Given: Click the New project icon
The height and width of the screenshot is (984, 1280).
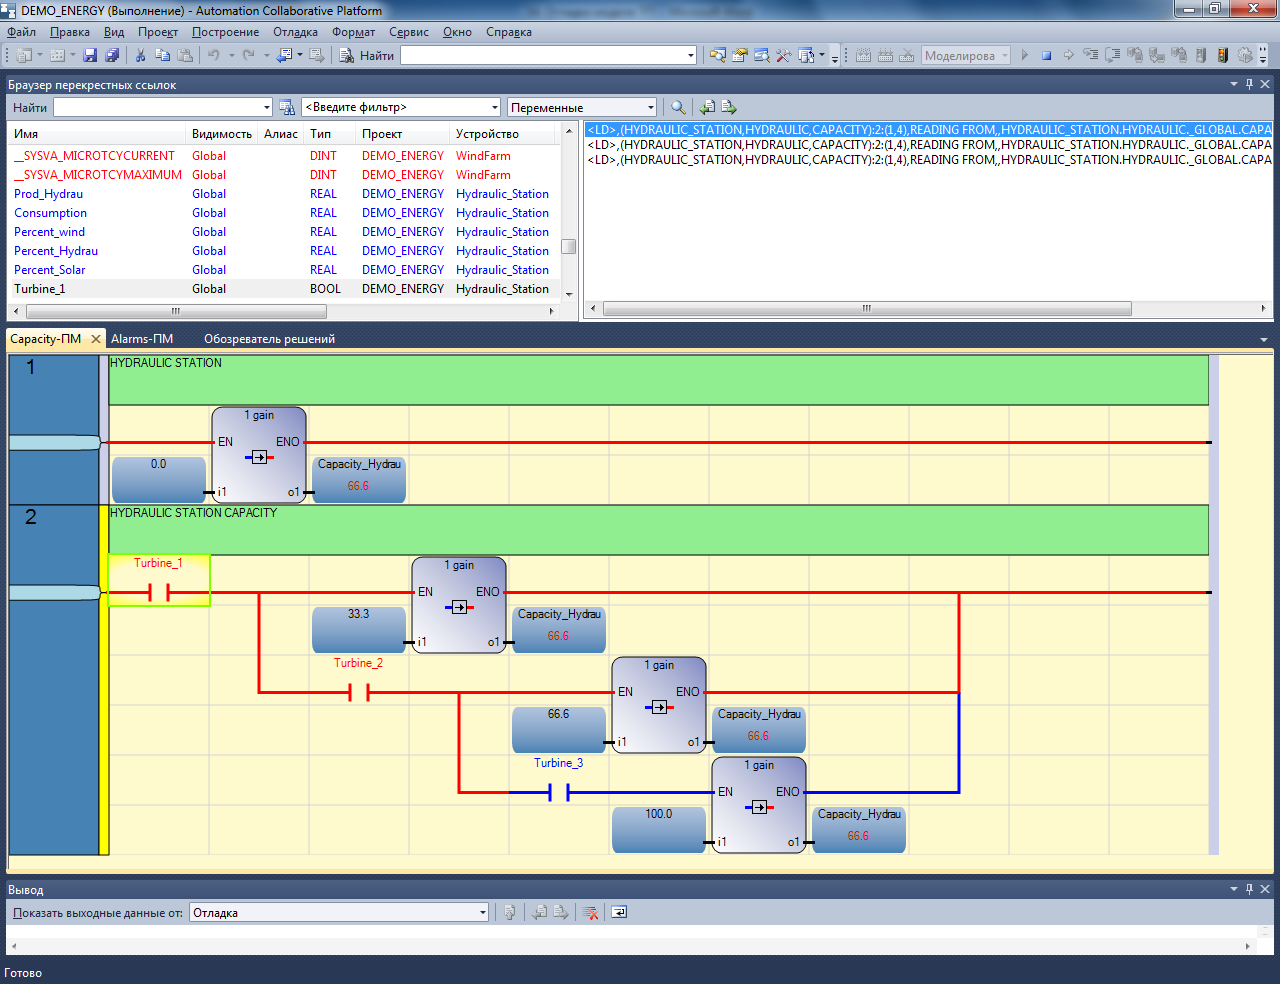Looking at the screenshot, I should tap(25, 55).
